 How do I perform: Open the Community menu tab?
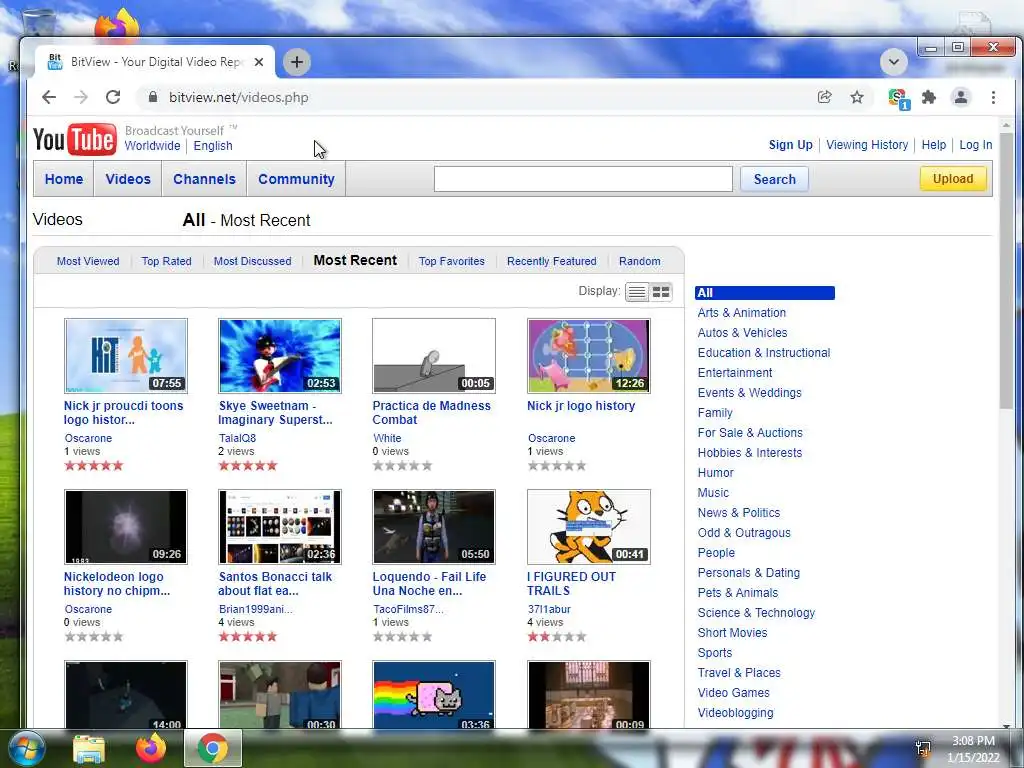[x=296, y=179]
